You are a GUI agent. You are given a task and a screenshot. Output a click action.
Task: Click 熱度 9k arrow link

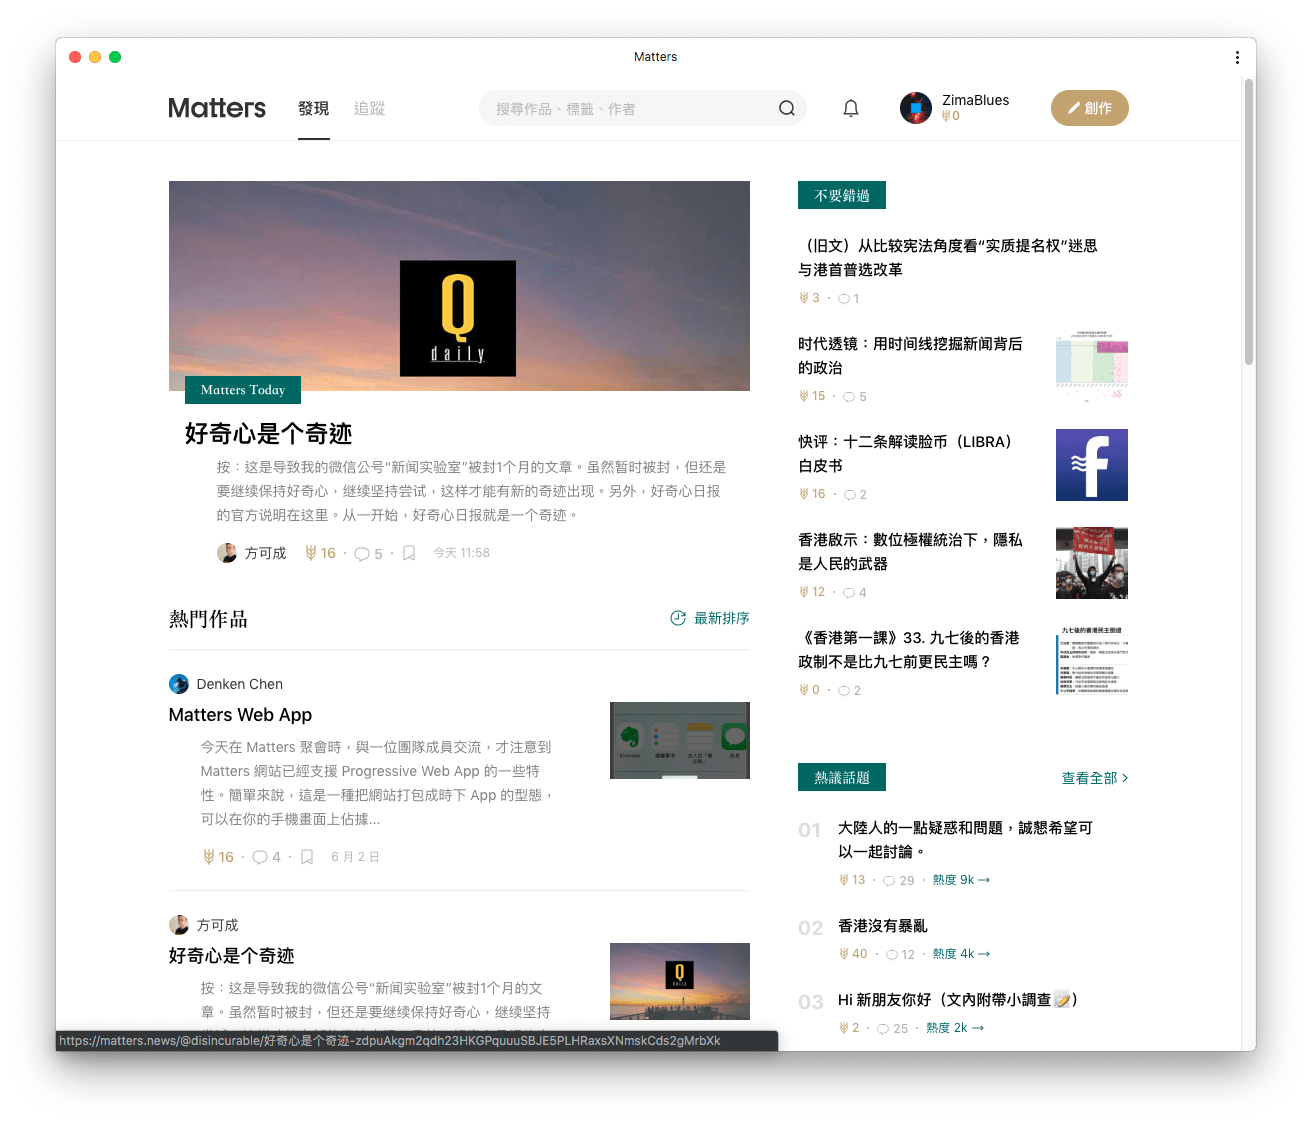(x=961, y=880)
